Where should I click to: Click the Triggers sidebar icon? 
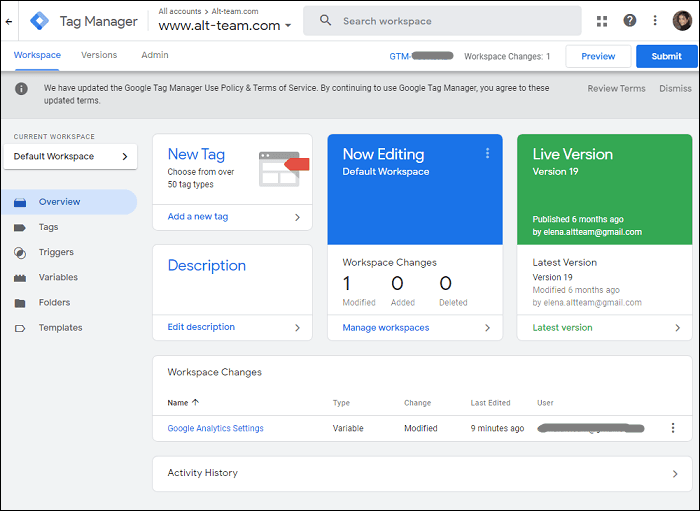[20, 253]
